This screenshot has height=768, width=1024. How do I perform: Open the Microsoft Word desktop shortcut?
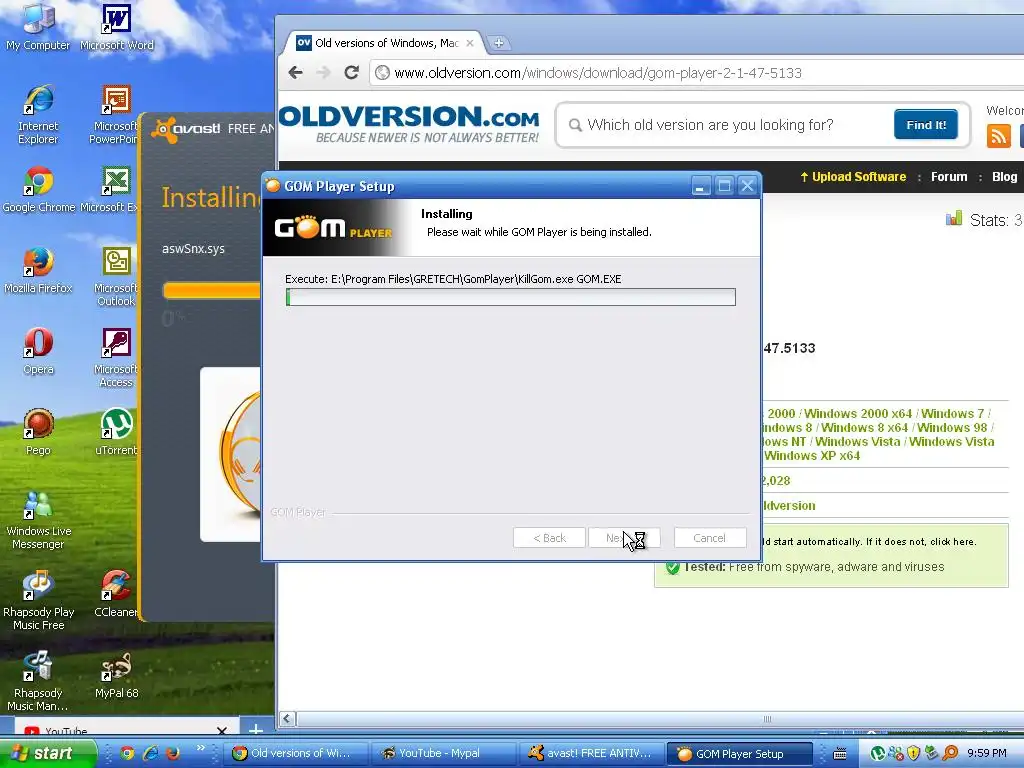tap(116, 26)
